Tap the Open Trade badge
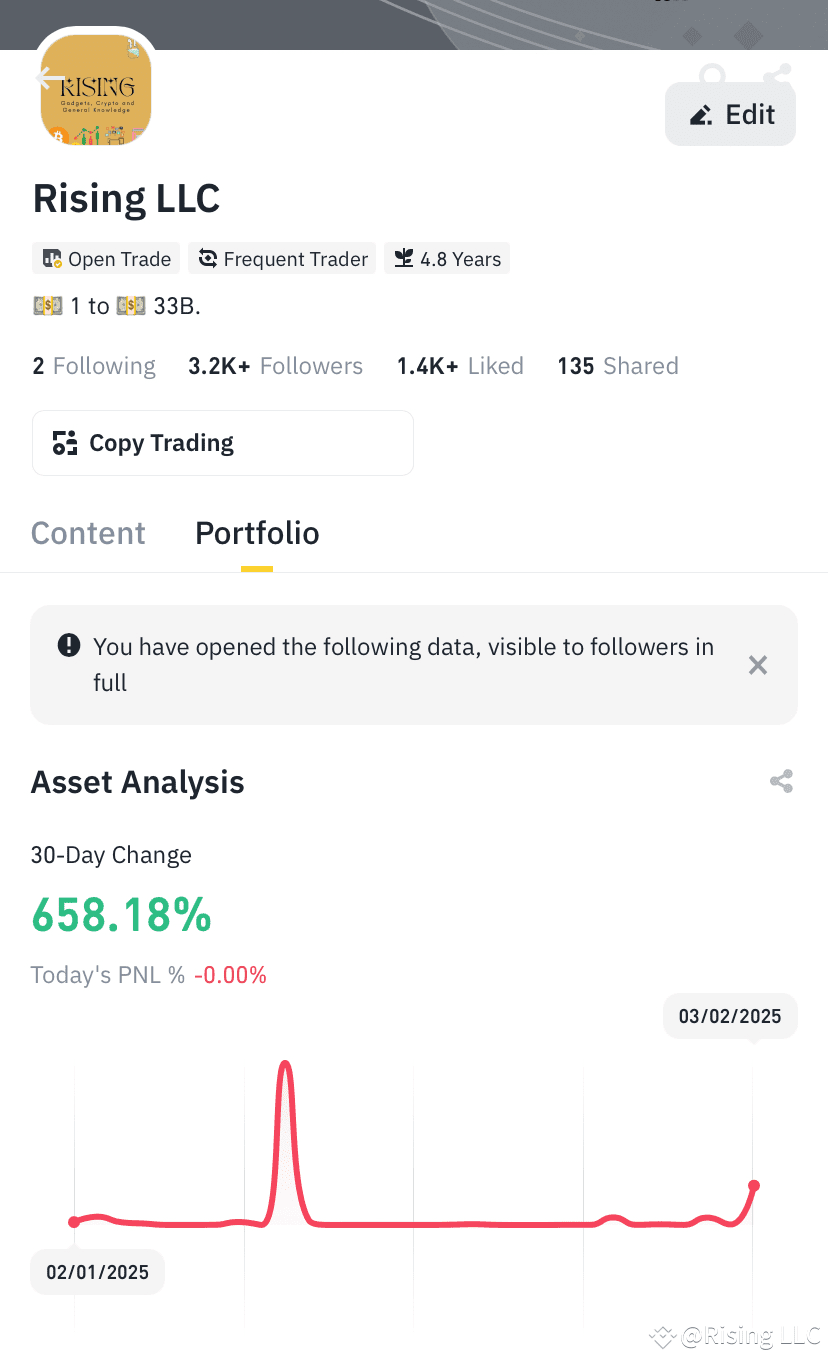 106,259
